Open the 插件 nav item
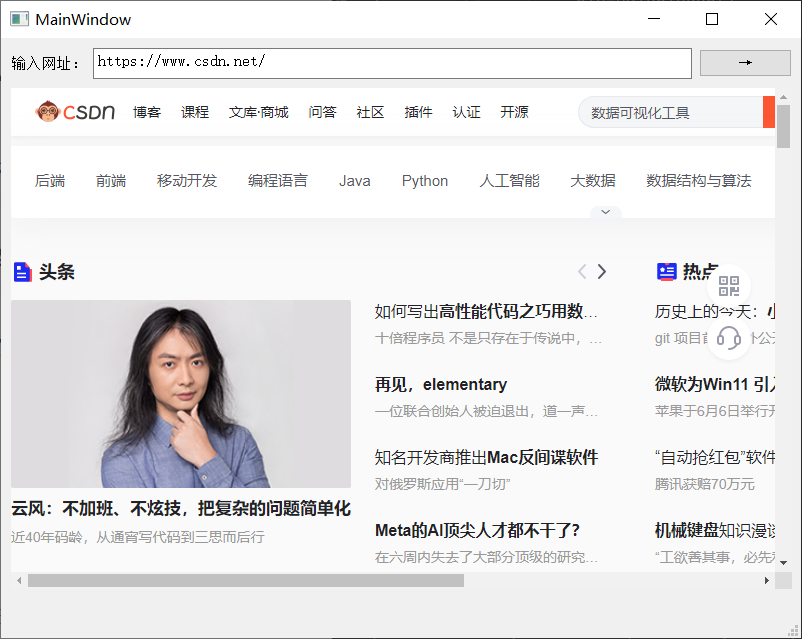 (x=418, y=112)
